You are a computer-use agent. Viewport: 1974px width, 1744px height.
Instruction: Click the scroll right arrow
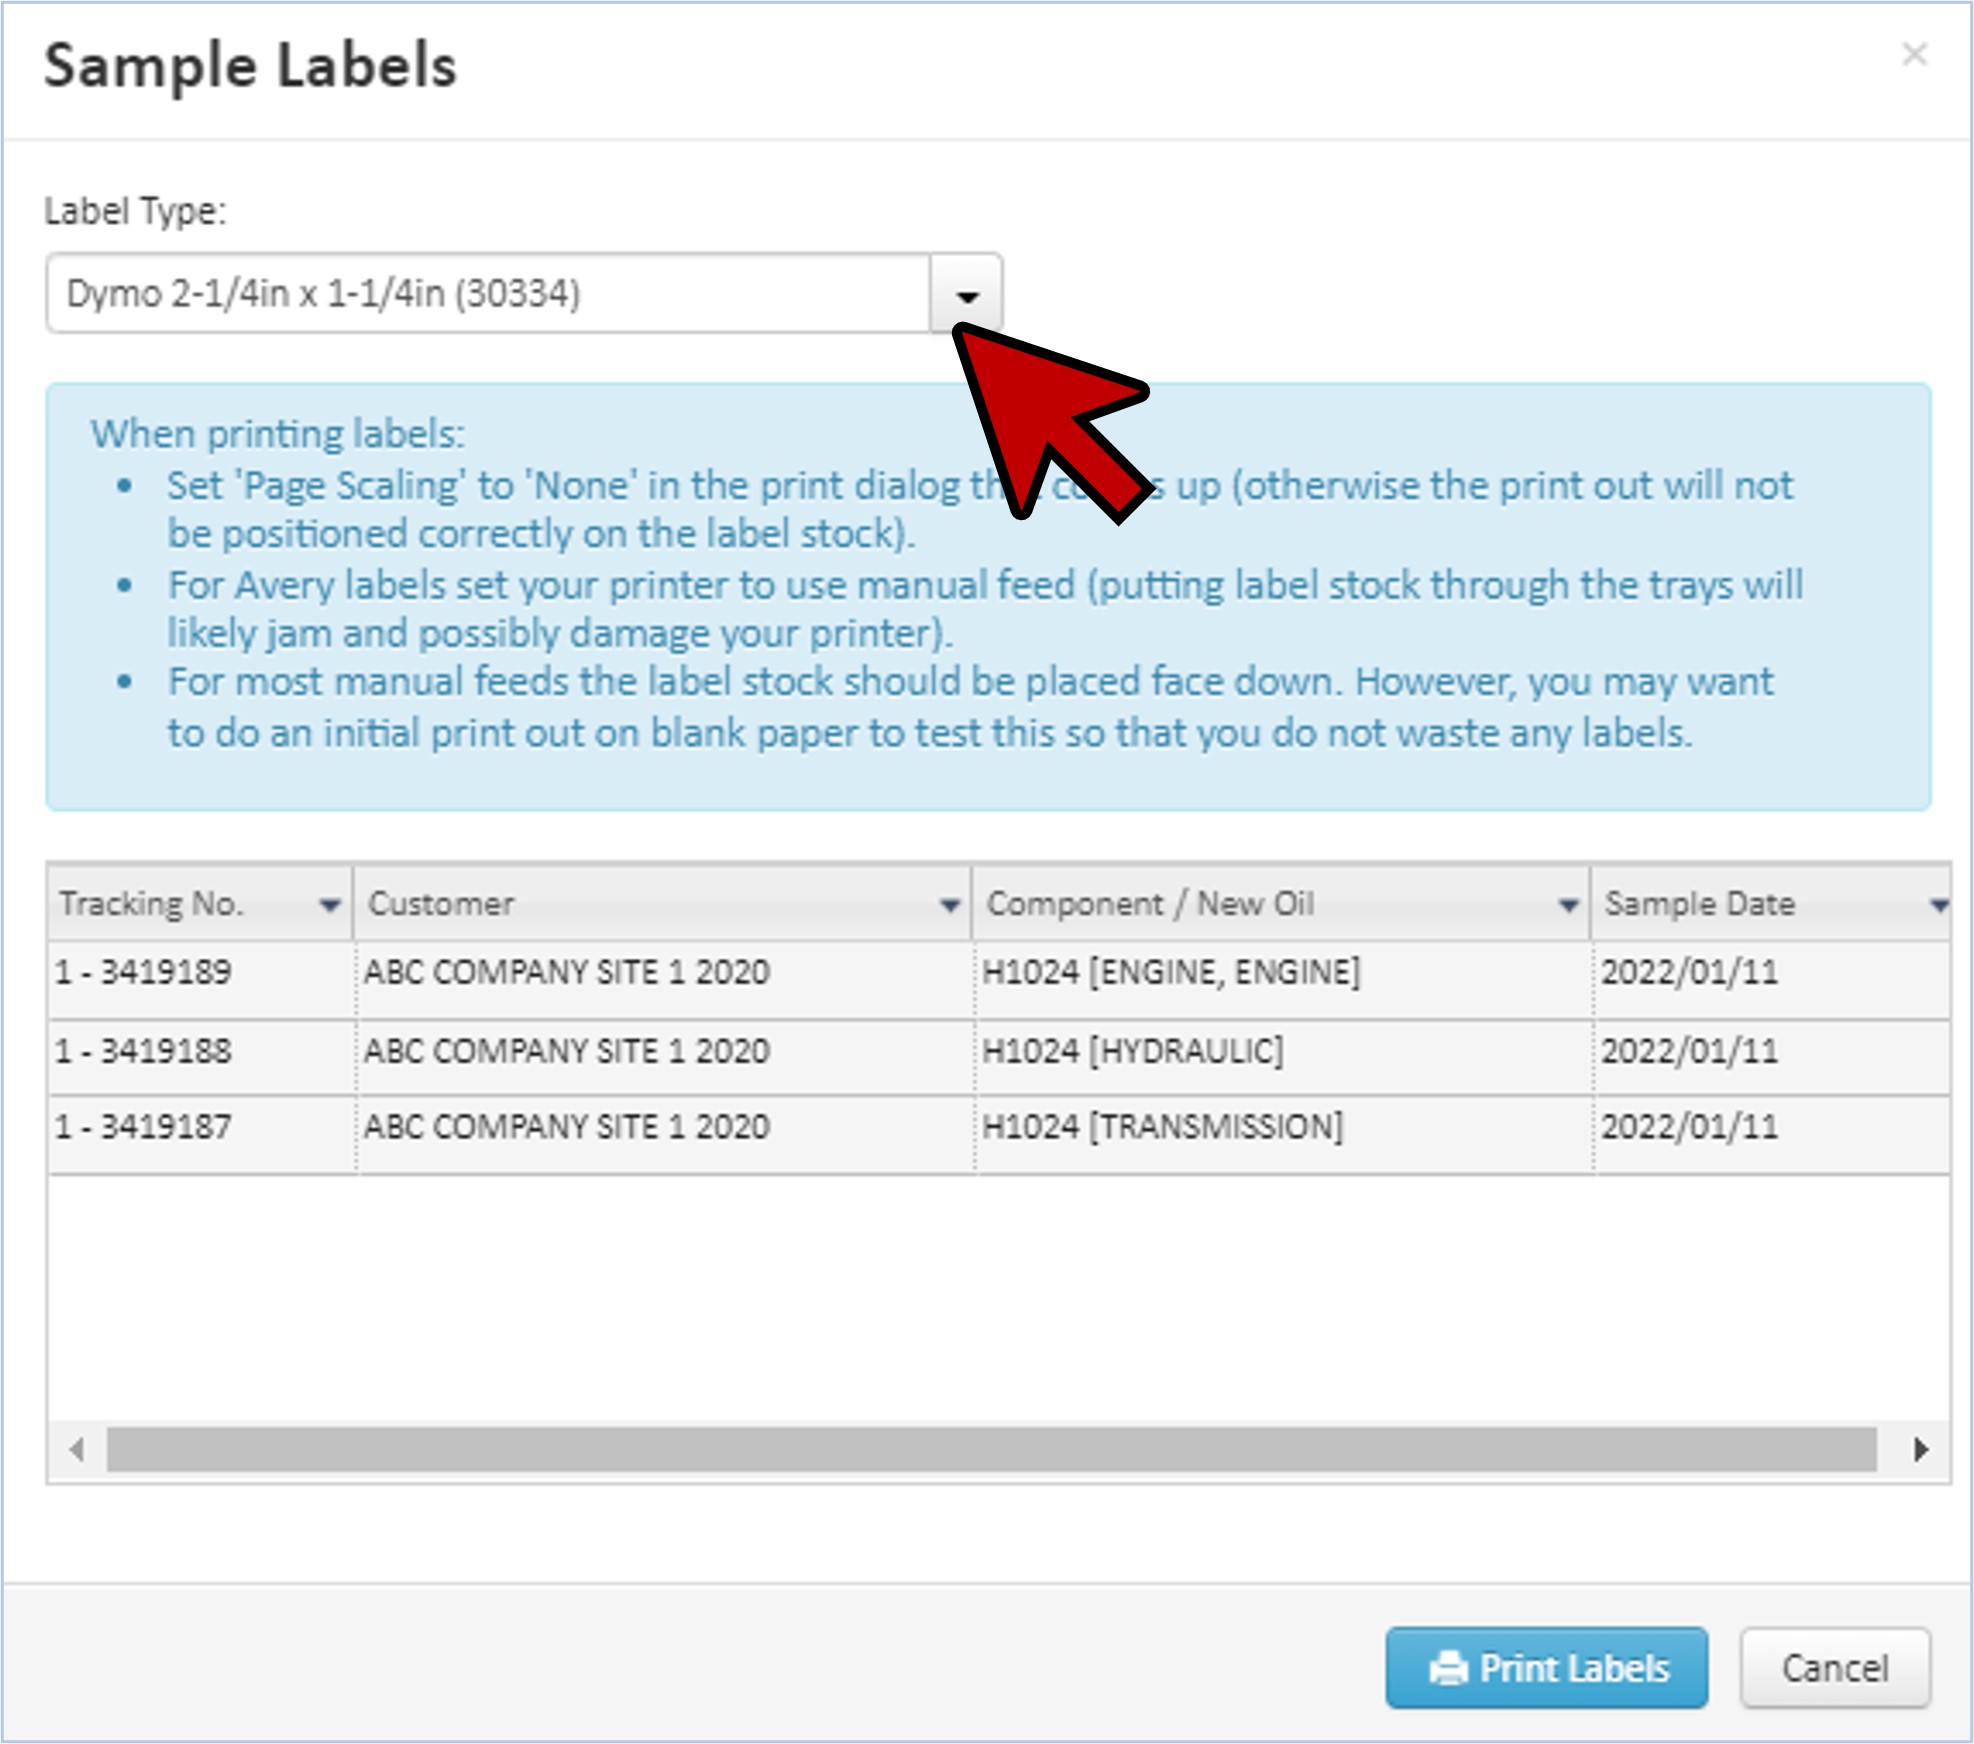pos(1920,1449)
